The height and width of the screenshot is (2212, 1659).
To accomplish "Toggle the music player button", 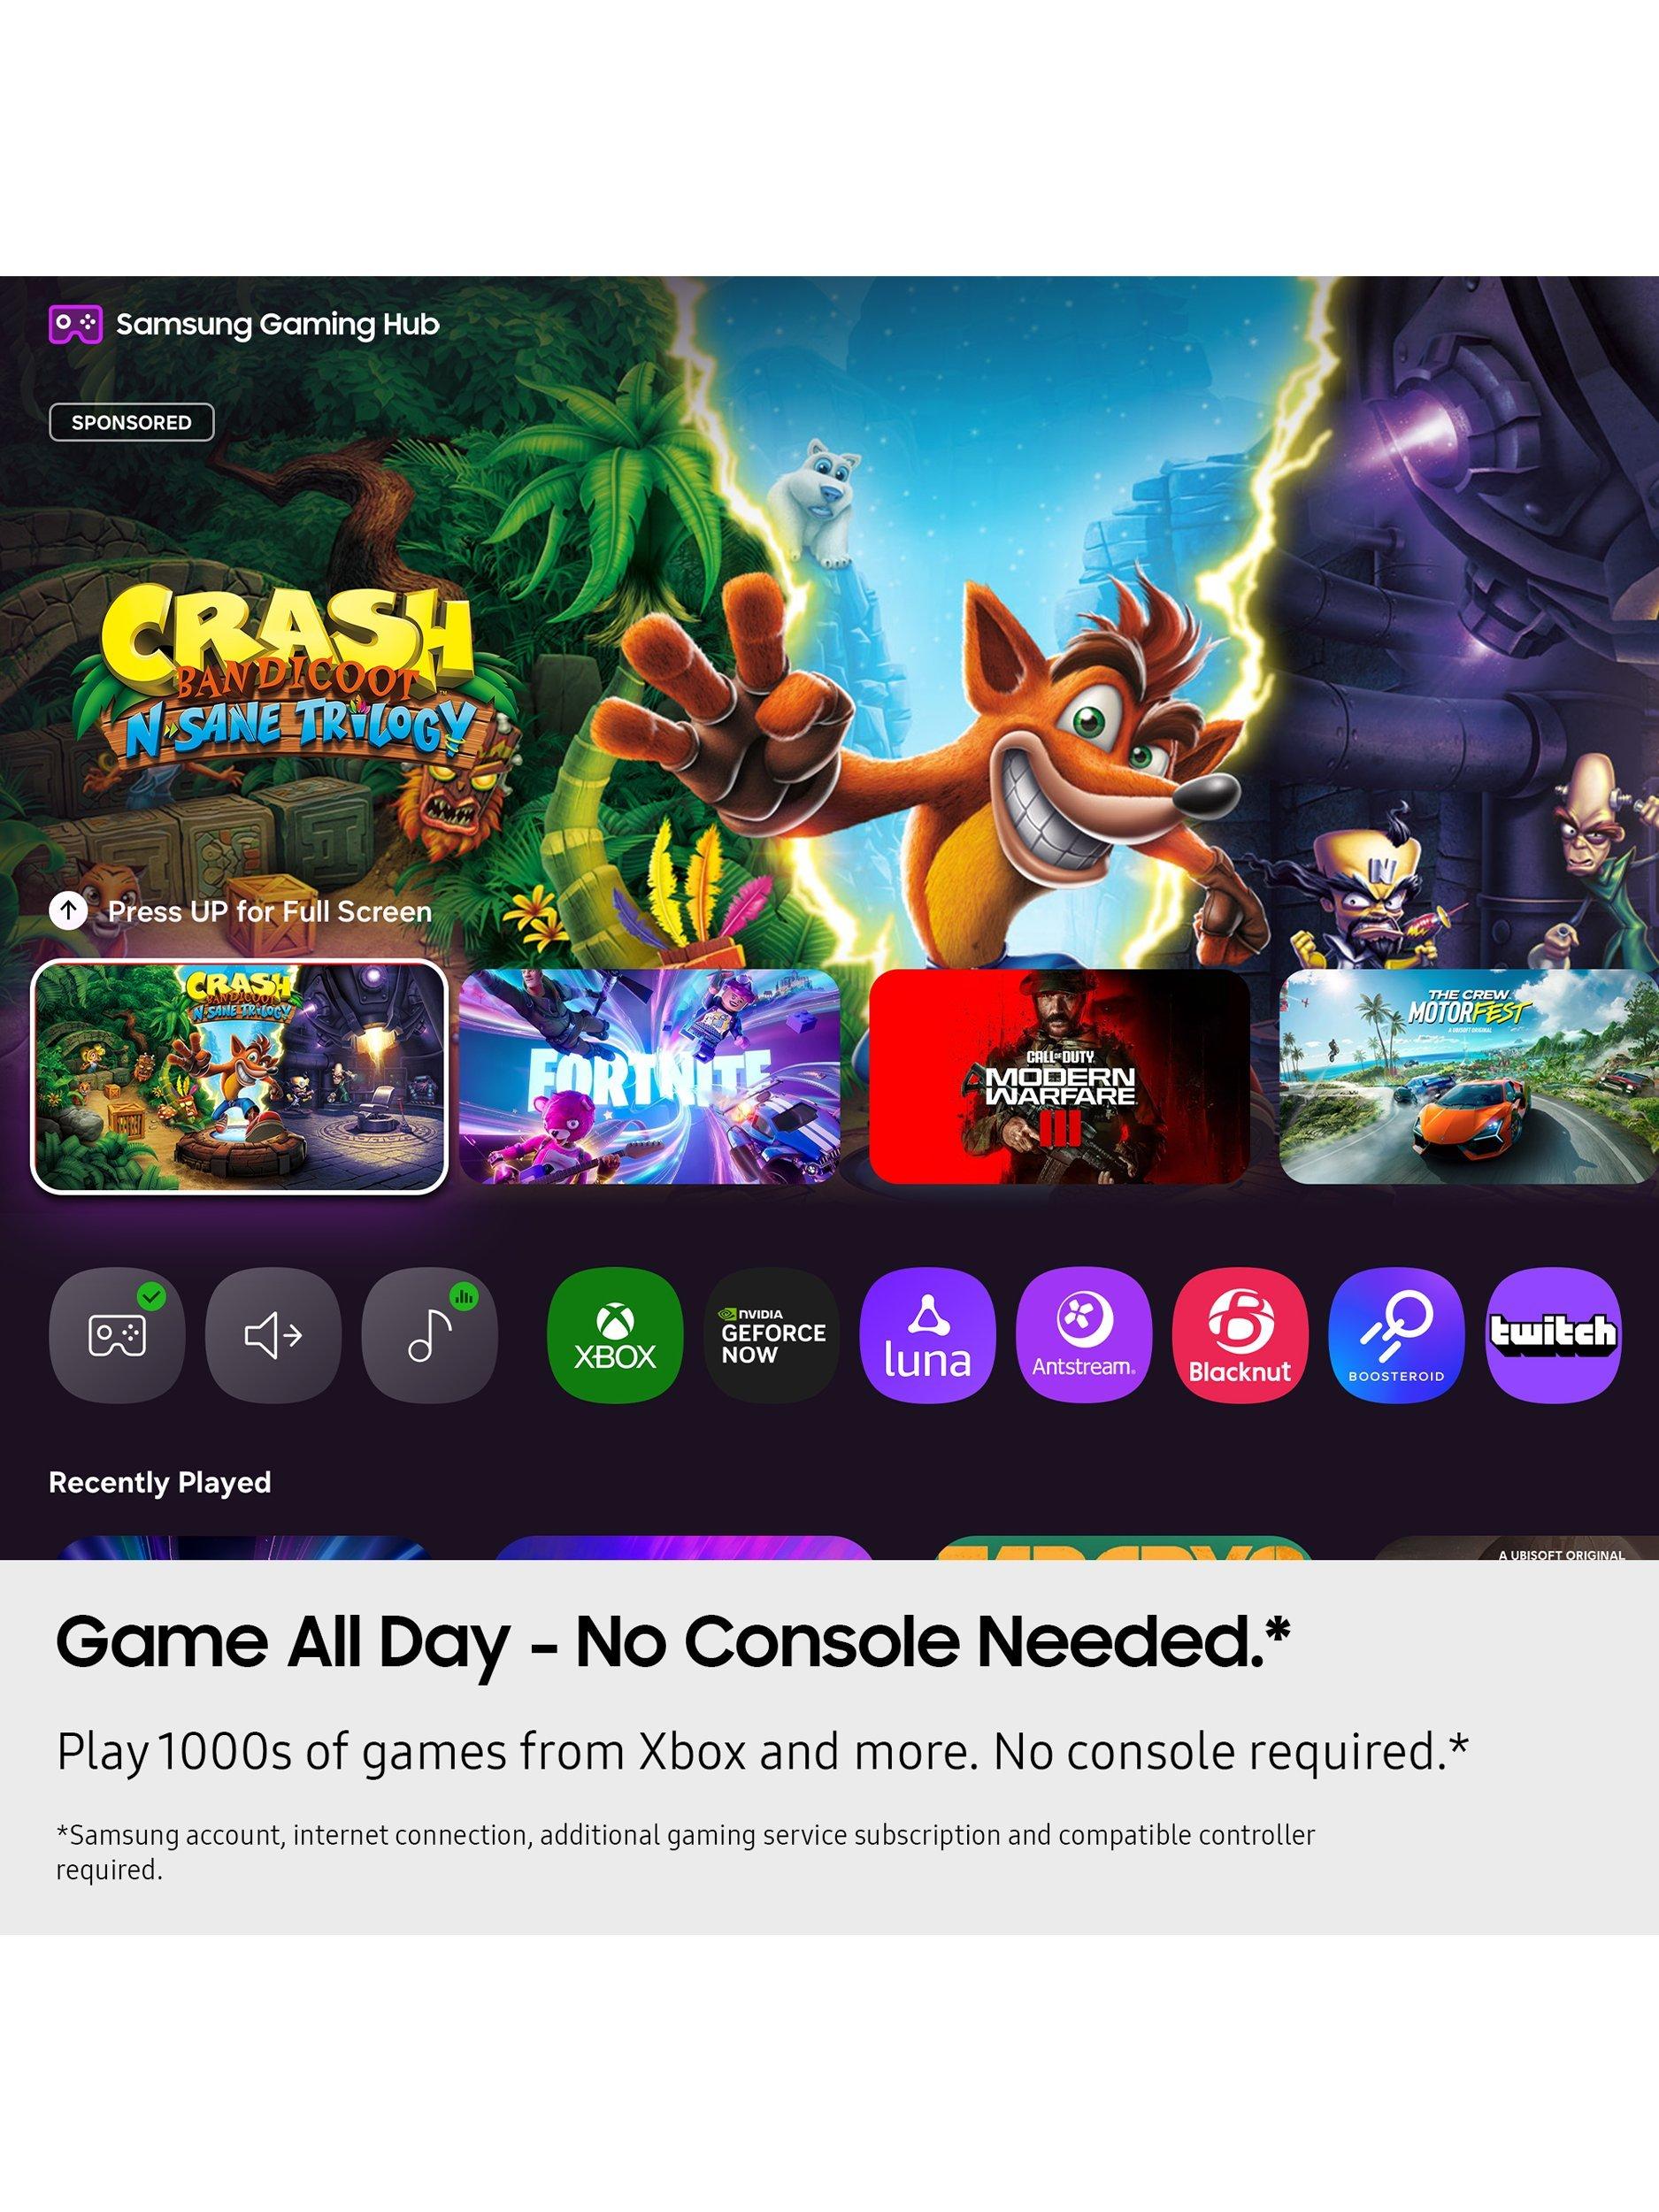I will pyautogui.click(x=429, y=1335).
